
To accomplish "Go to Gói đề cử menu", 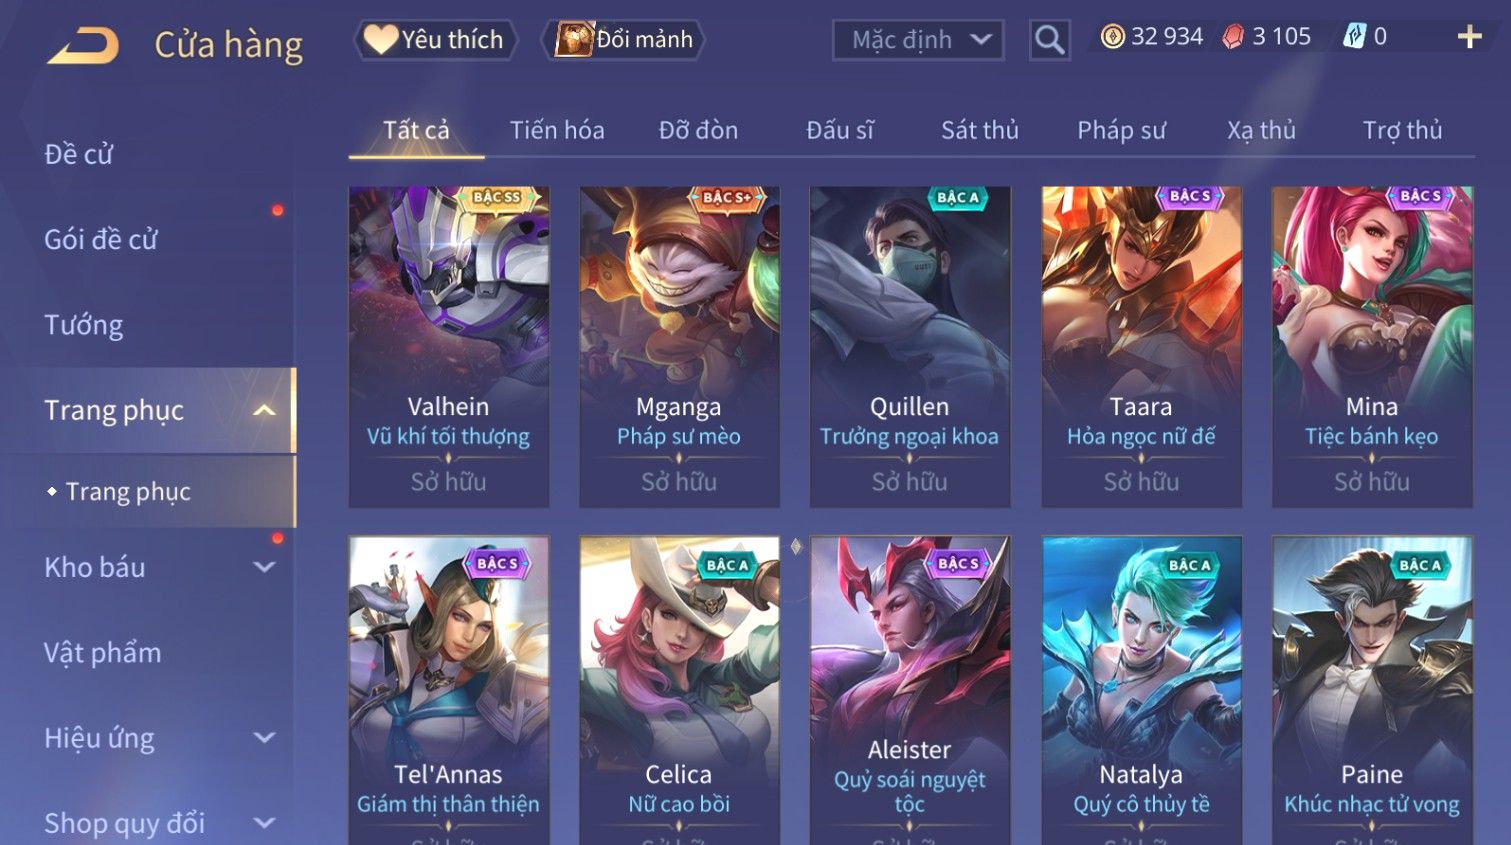I will (101, 239).
